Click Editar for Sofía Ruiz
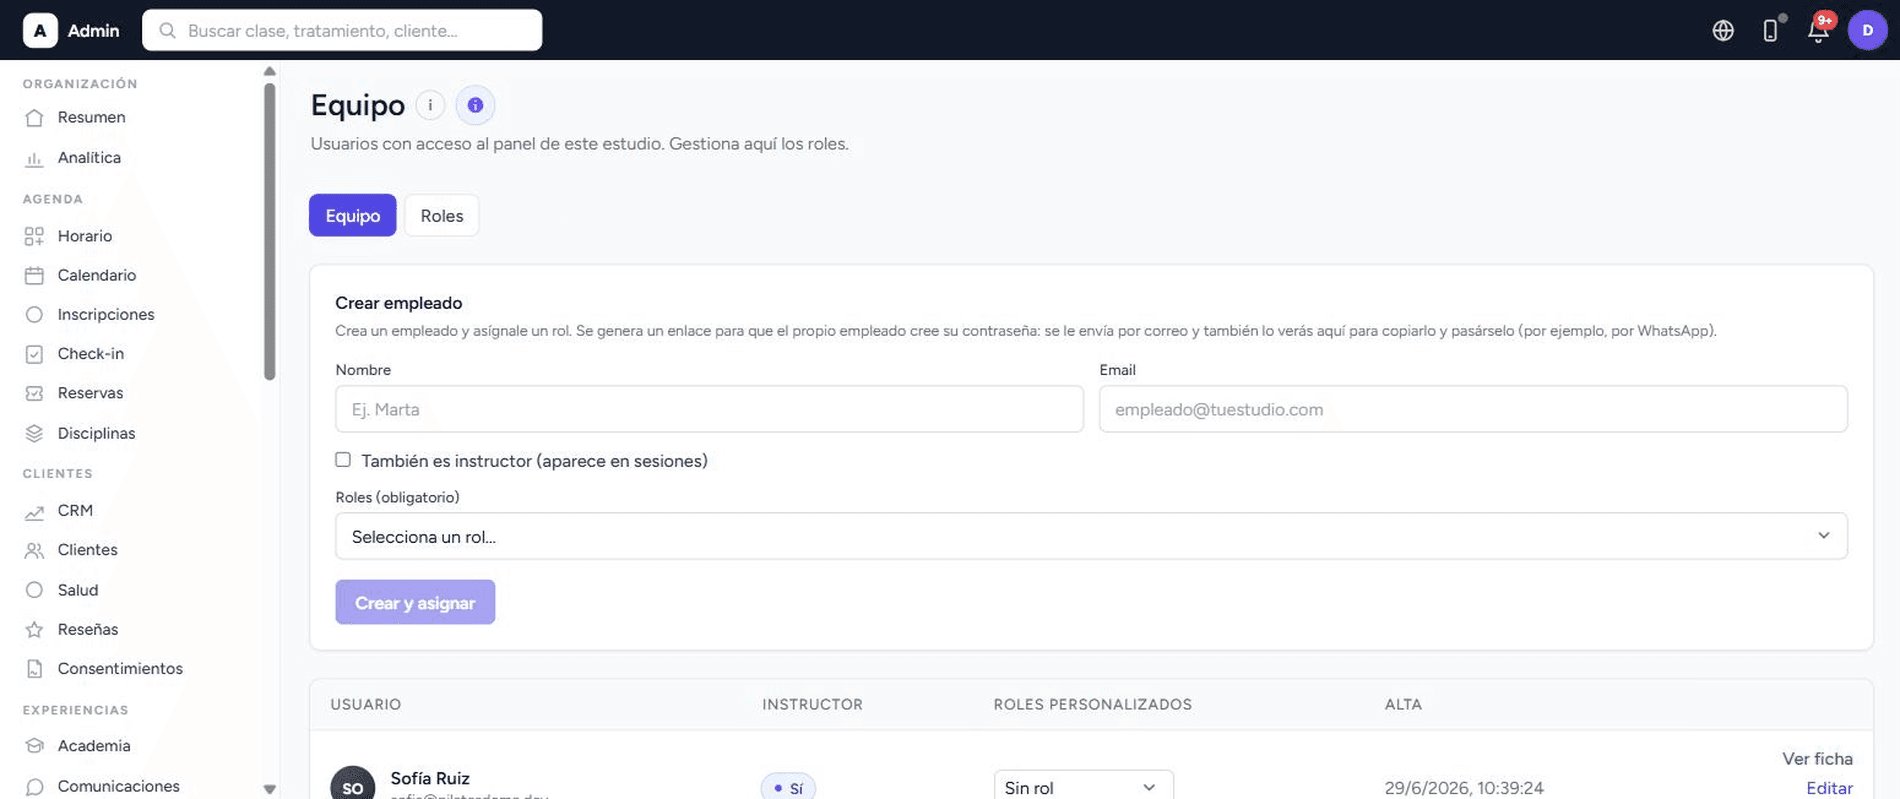Image resolution: width=1900 pixels, height=799 pixels. [x=1829, y=788]
